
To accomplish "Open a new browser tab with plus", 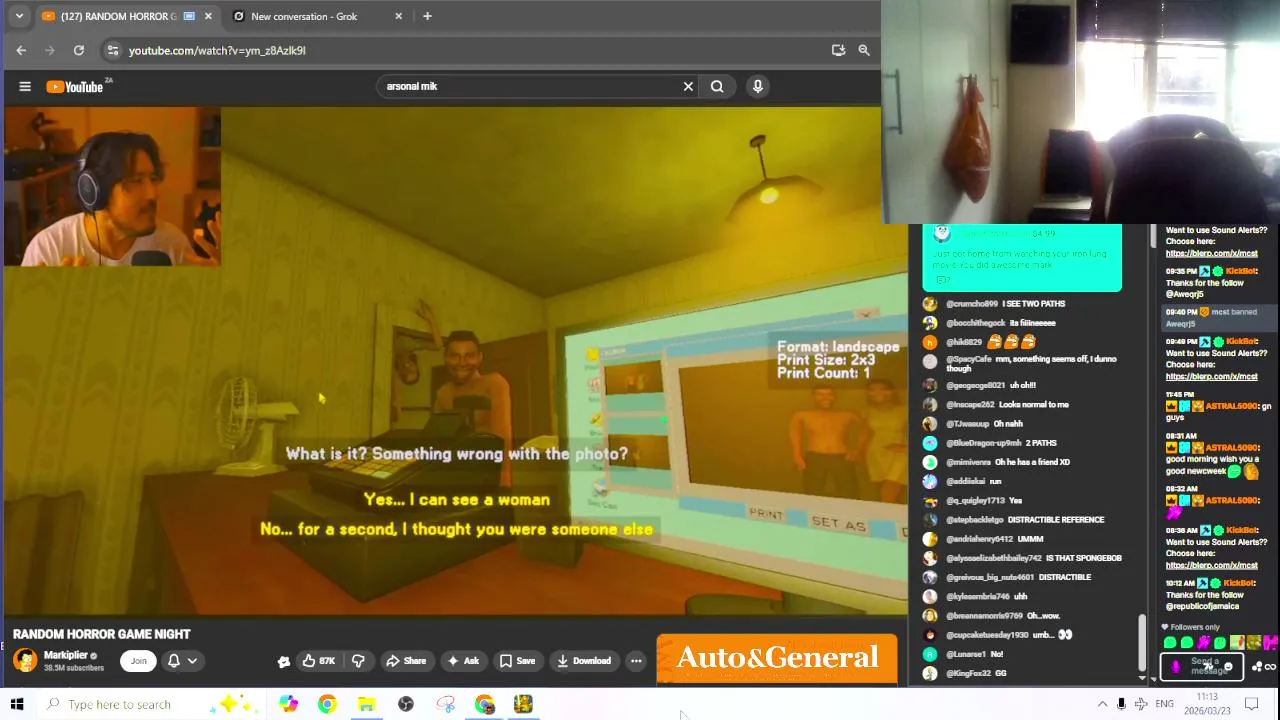I will point(427,16).
